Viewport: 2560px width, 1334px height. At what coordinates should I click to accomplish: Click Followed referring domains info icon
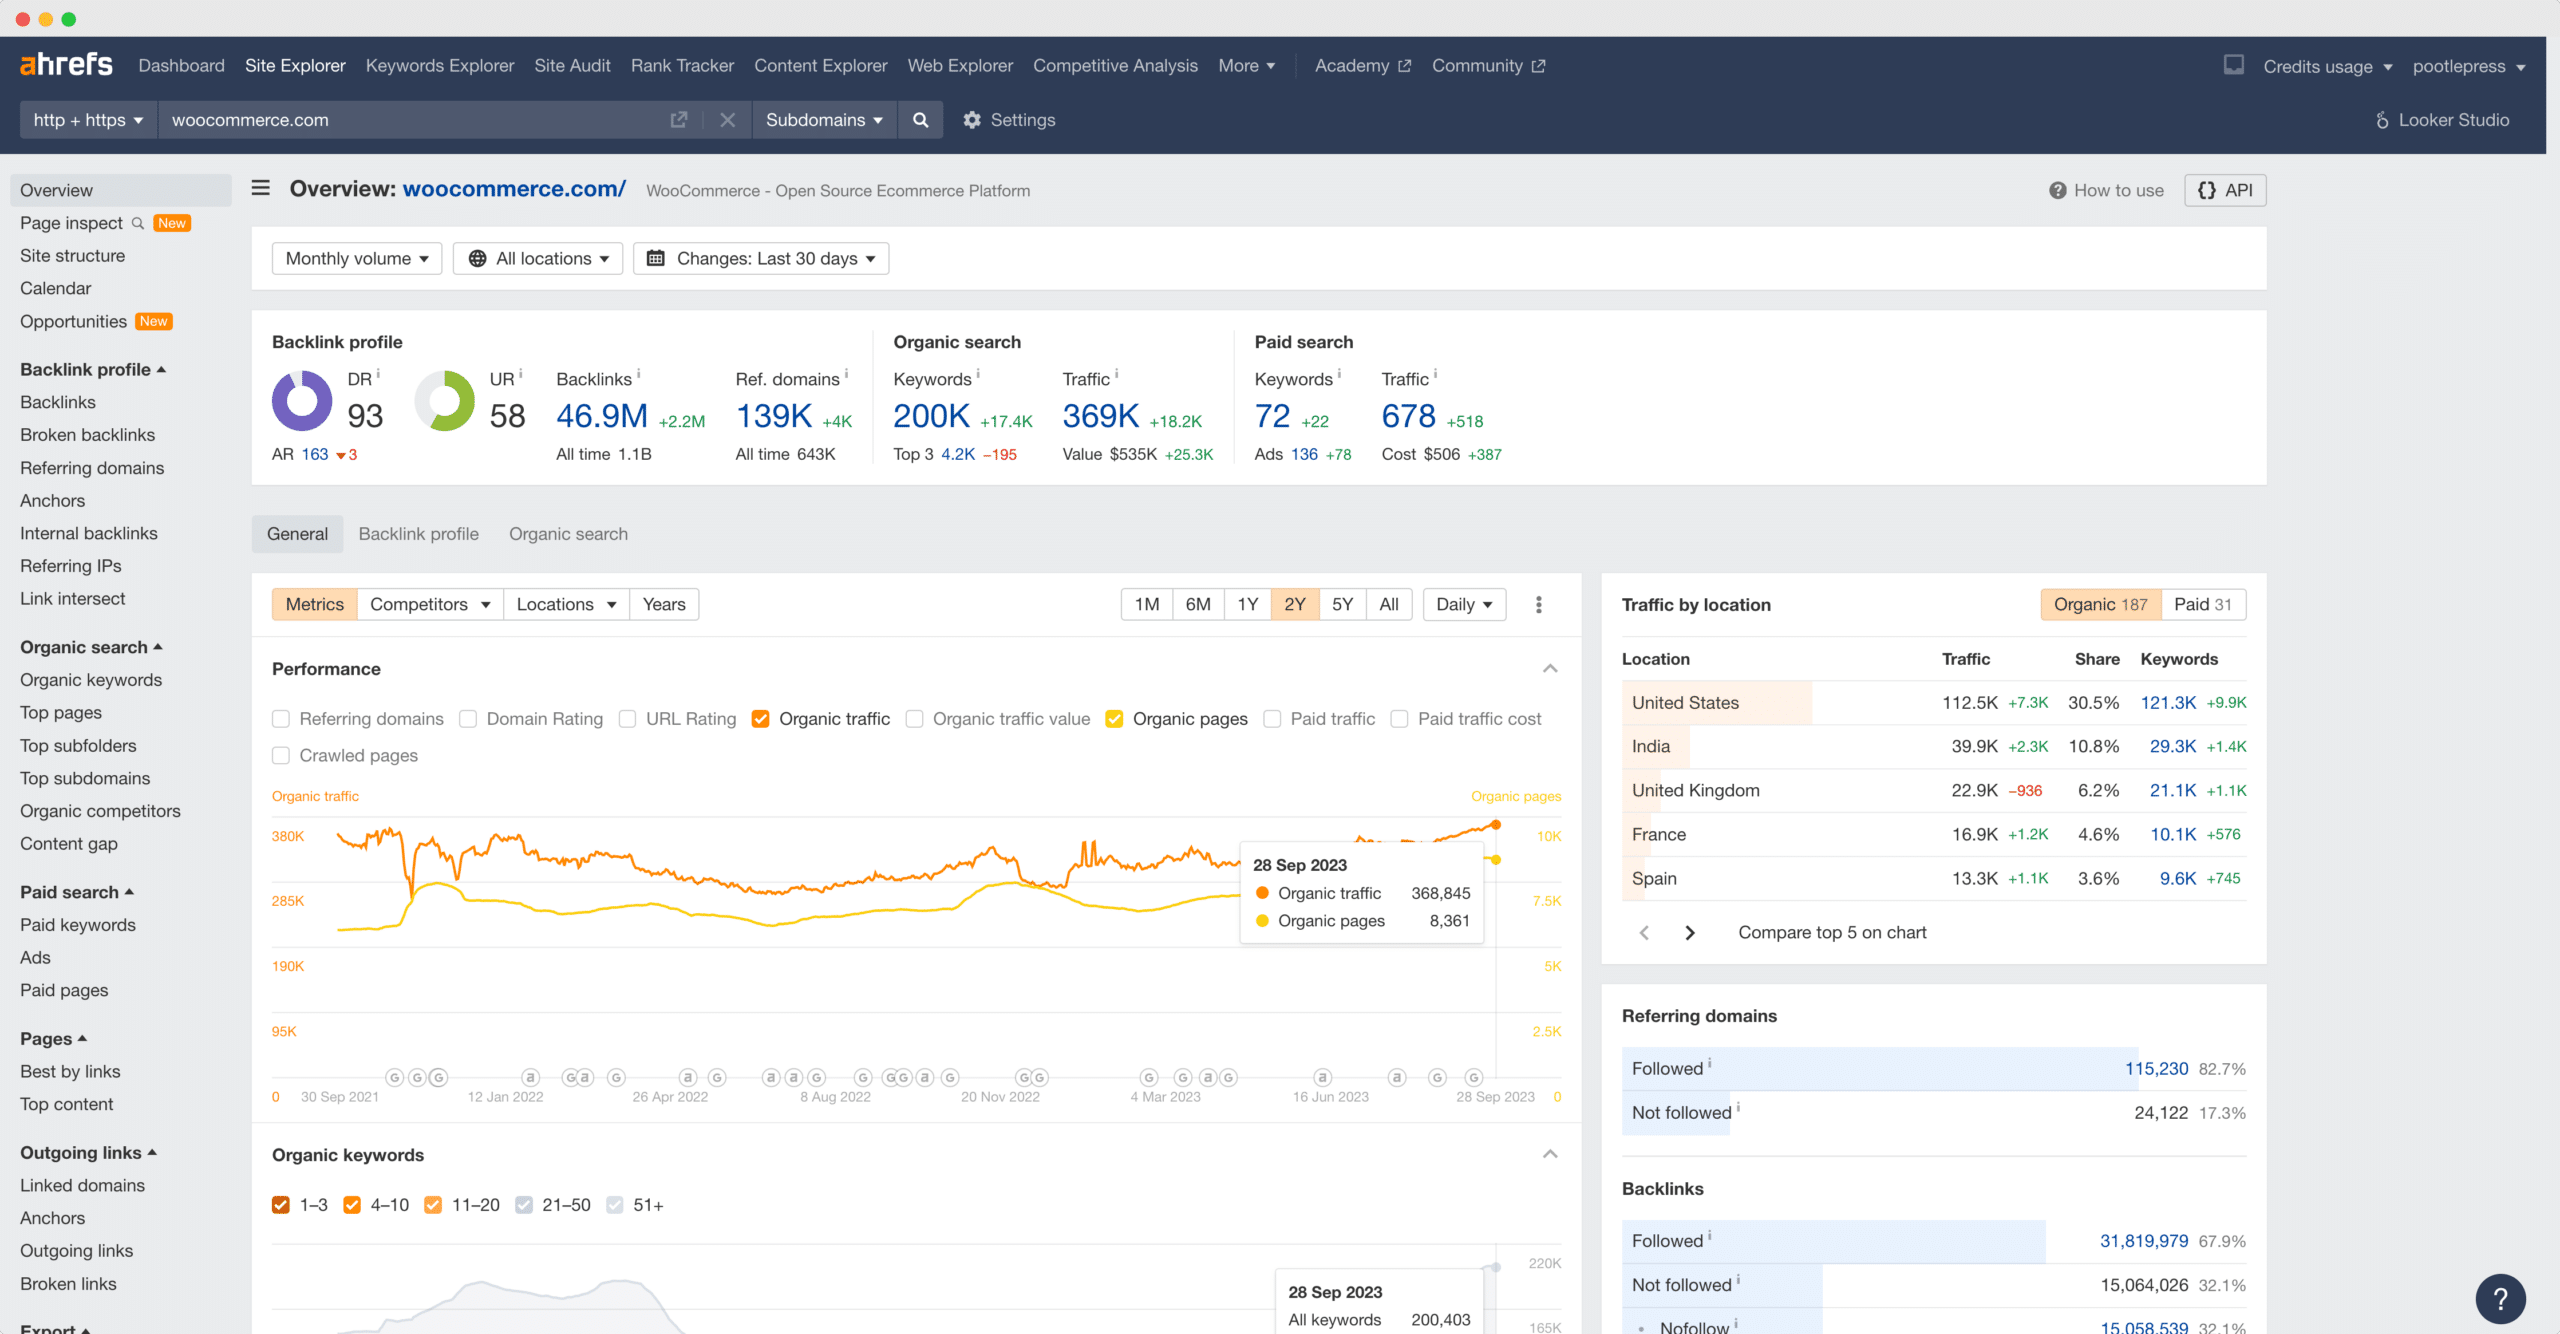[1709, 1063]
